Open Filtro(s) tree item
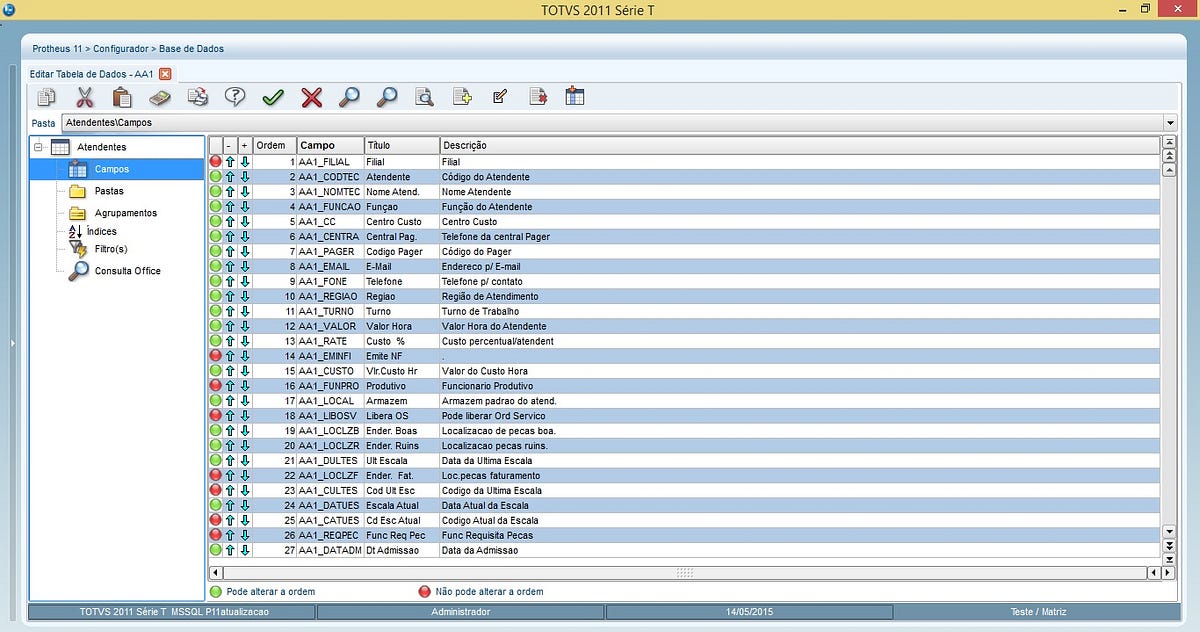1200x632 pixels. (111, 249)
